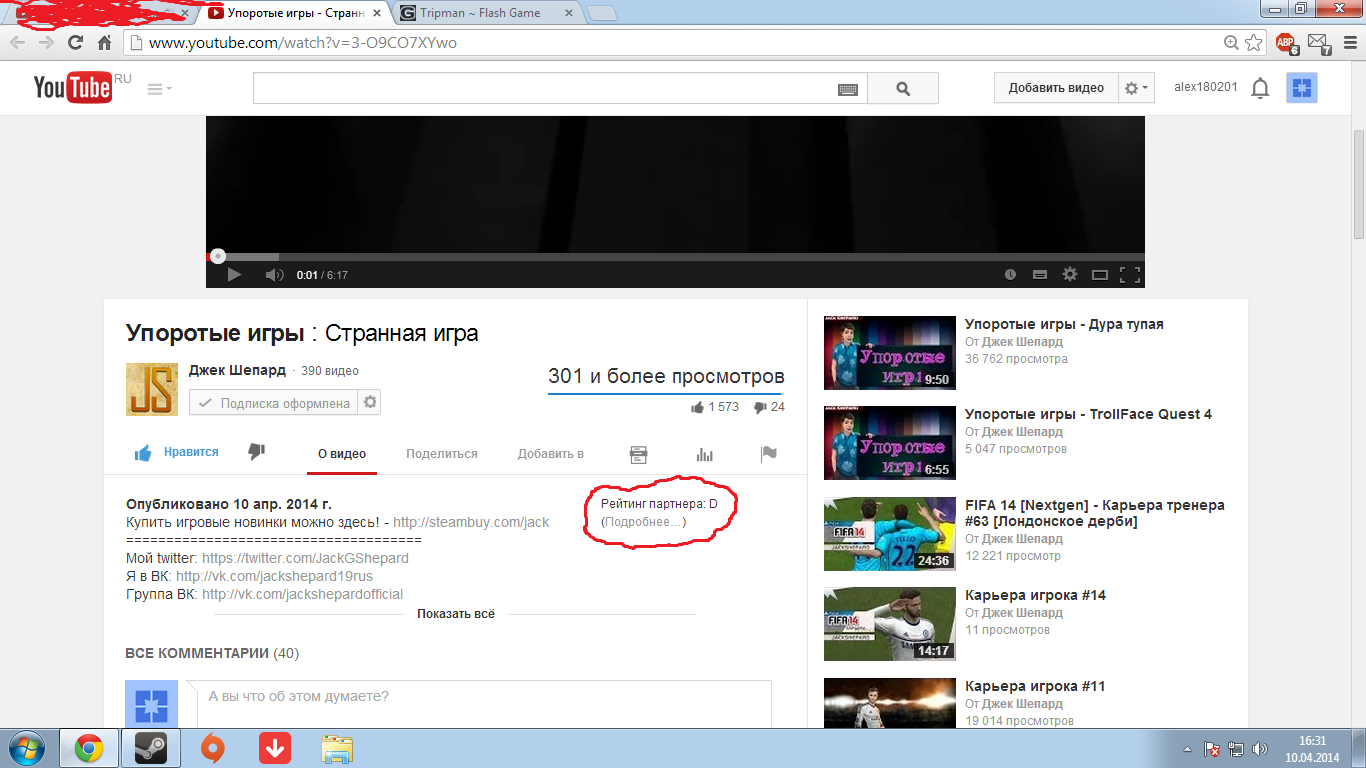1366x768 pixels.
Task: Open the Adblock Plus extension icon
Action: [1286, 43]
